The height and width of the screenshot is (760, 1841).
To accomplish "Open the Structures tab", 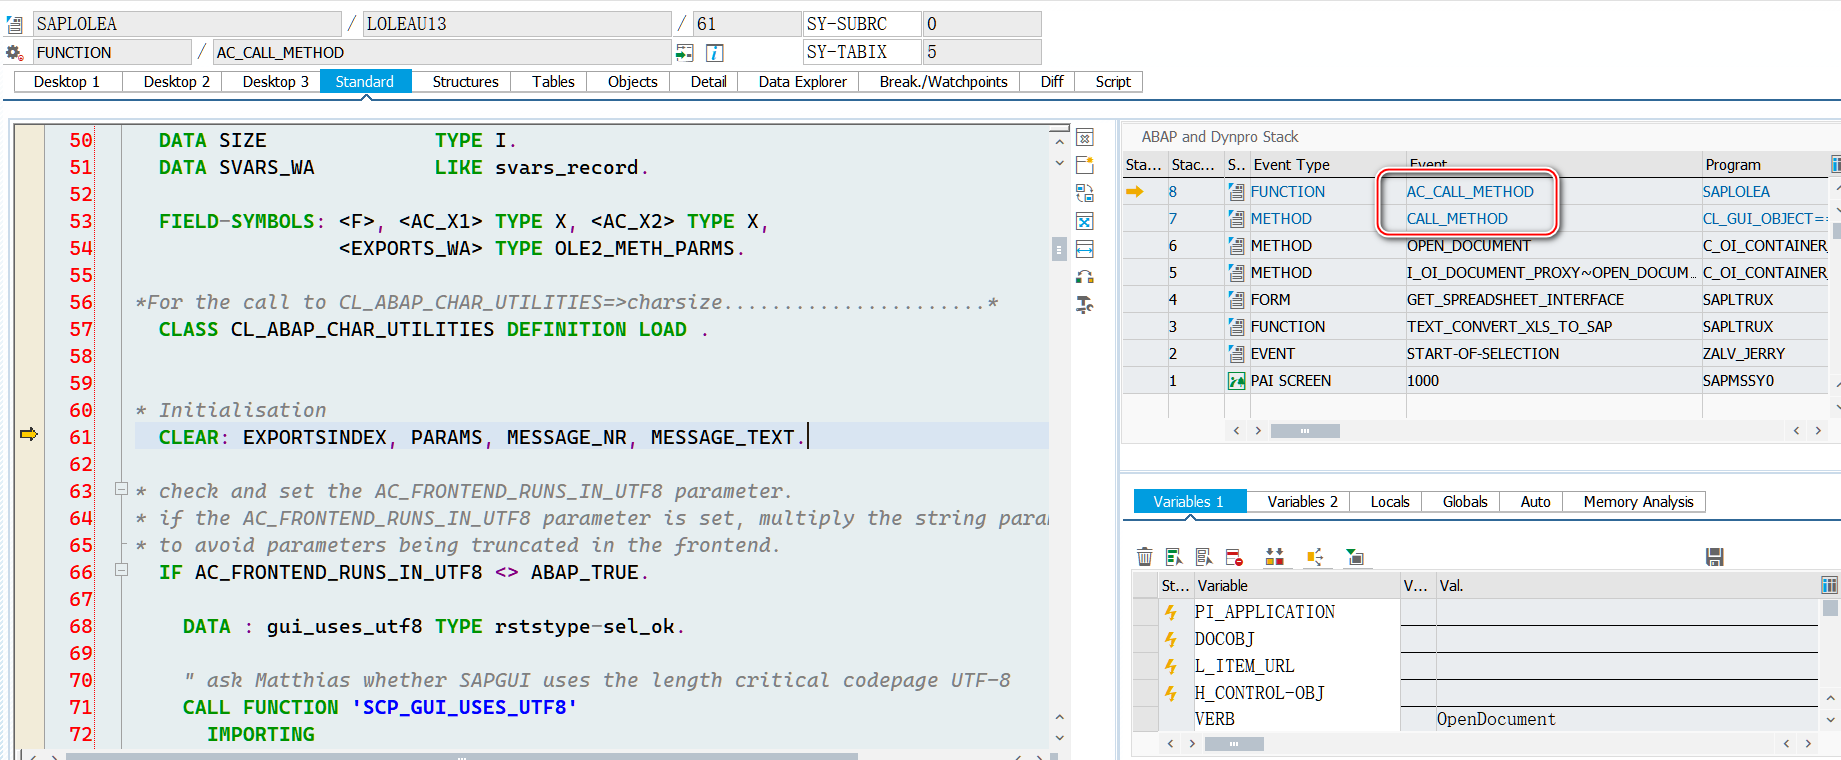I will tap(465, 82).
